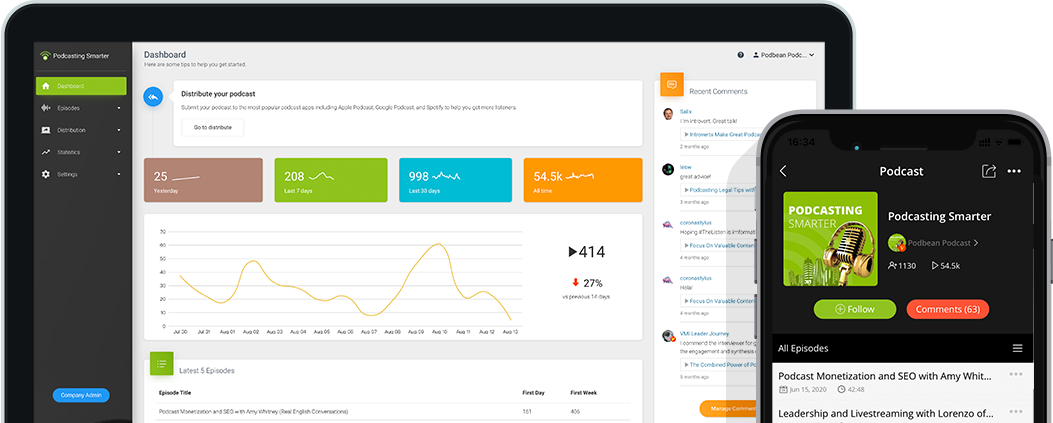Tap the All Episodes list menu icon

[1017, 348]
